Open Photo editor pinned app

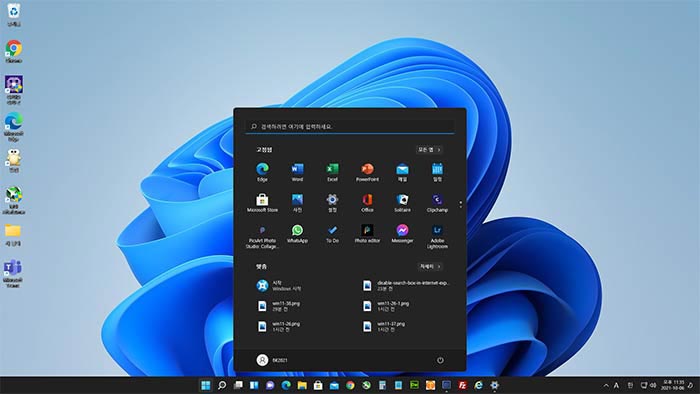tap(367, 234)
